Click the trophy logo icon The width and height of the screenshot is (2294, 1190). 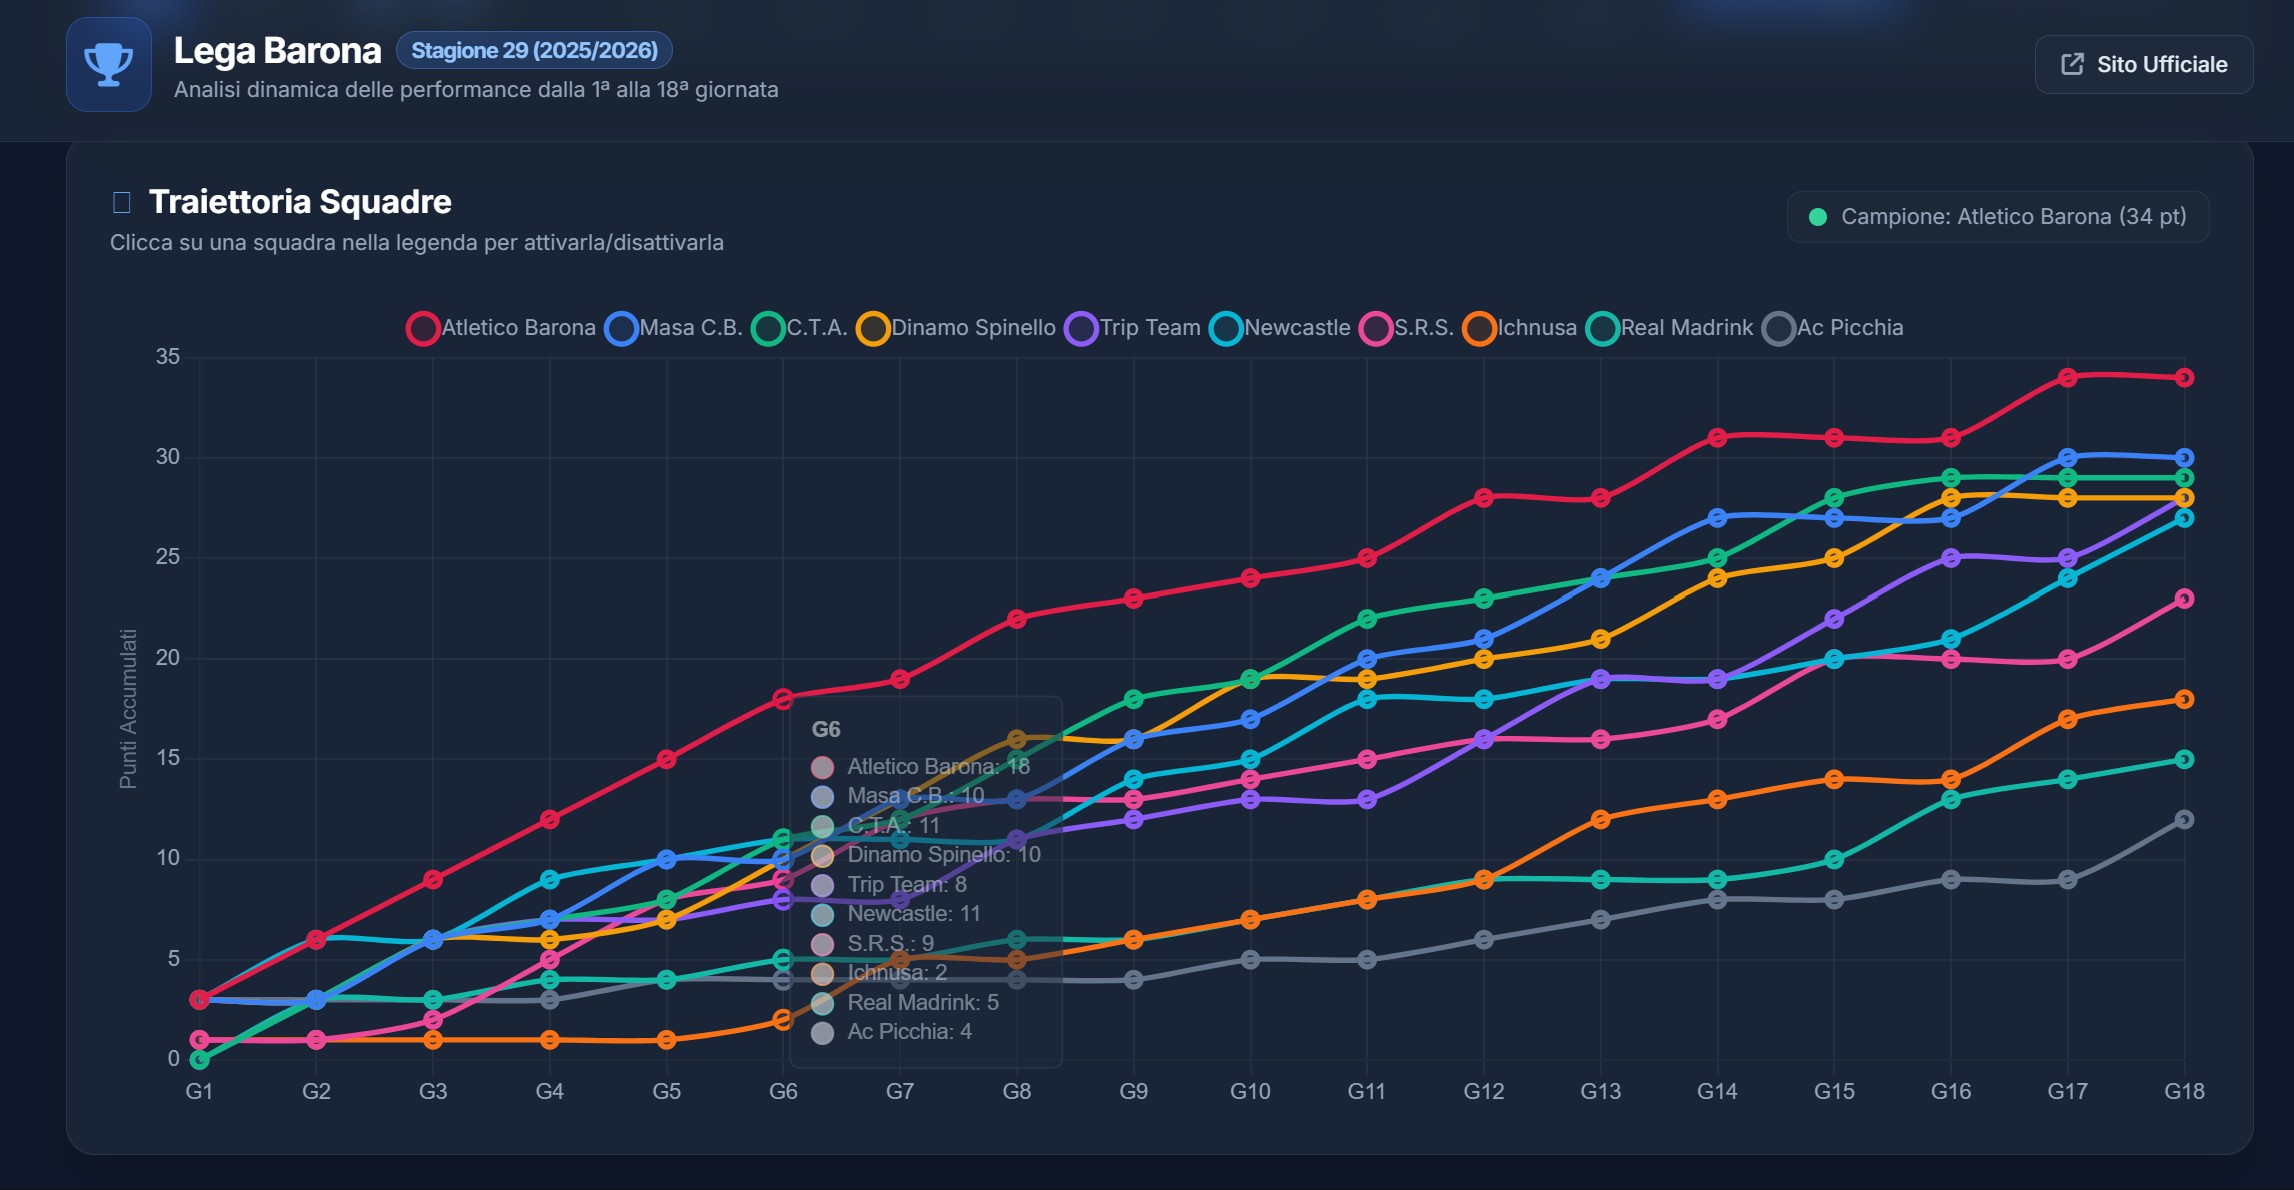109,64
